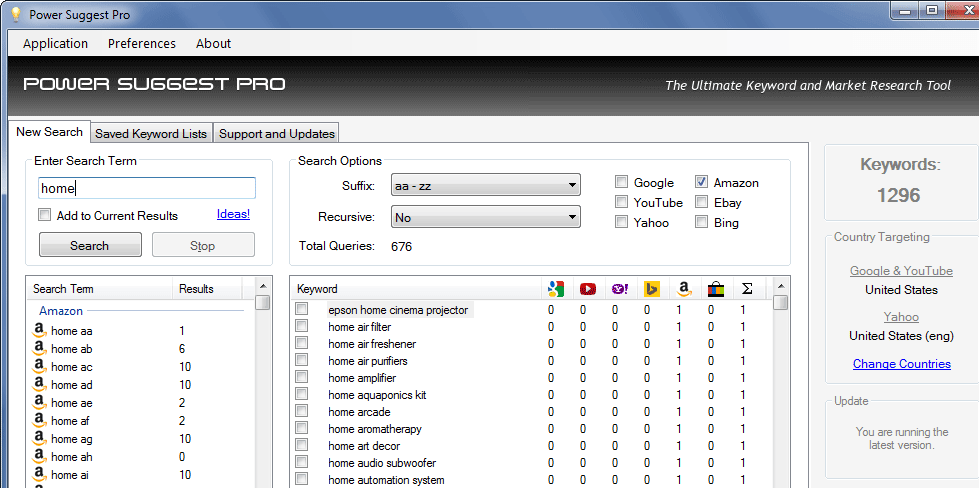
Task: Click the Amazon column header icon
Action: (x=684, y=289)
